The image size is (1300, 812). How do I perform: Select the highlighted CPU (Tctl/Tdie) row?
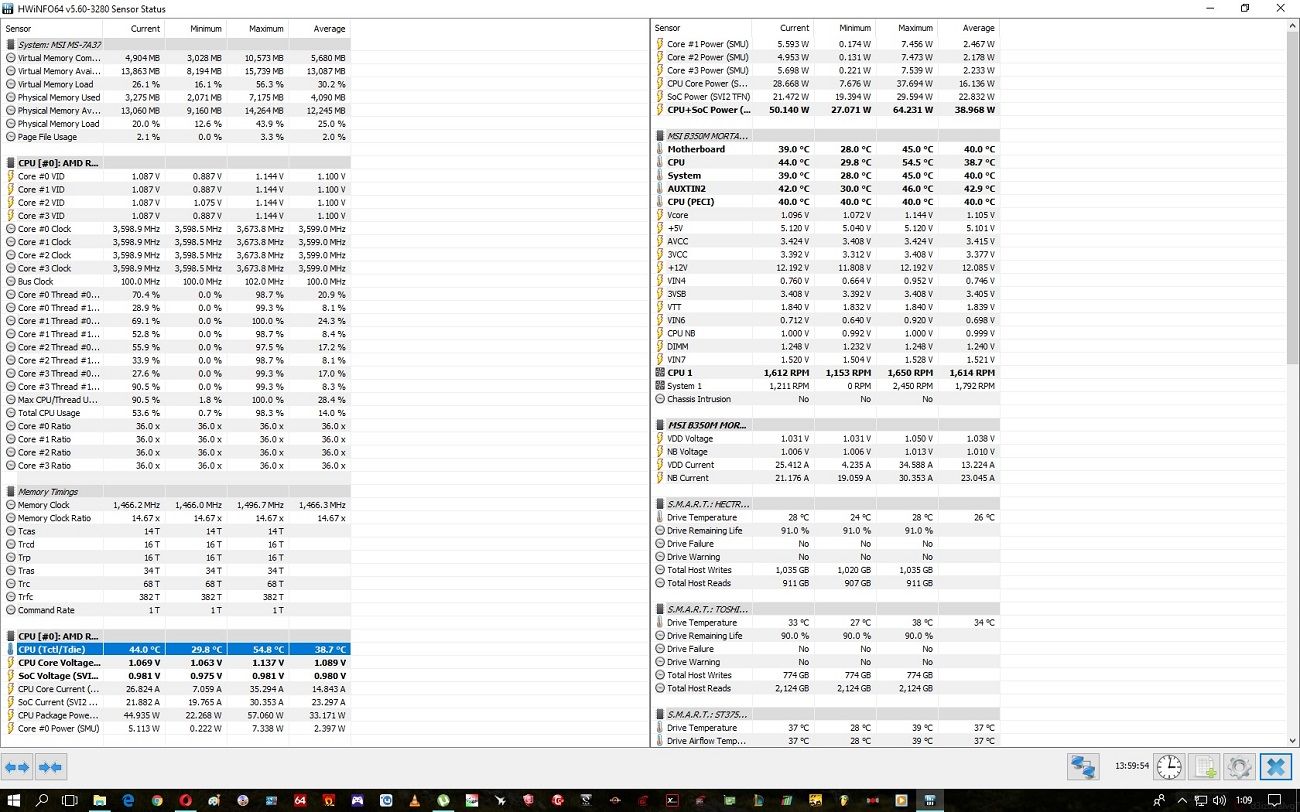(x=176, y=649)
